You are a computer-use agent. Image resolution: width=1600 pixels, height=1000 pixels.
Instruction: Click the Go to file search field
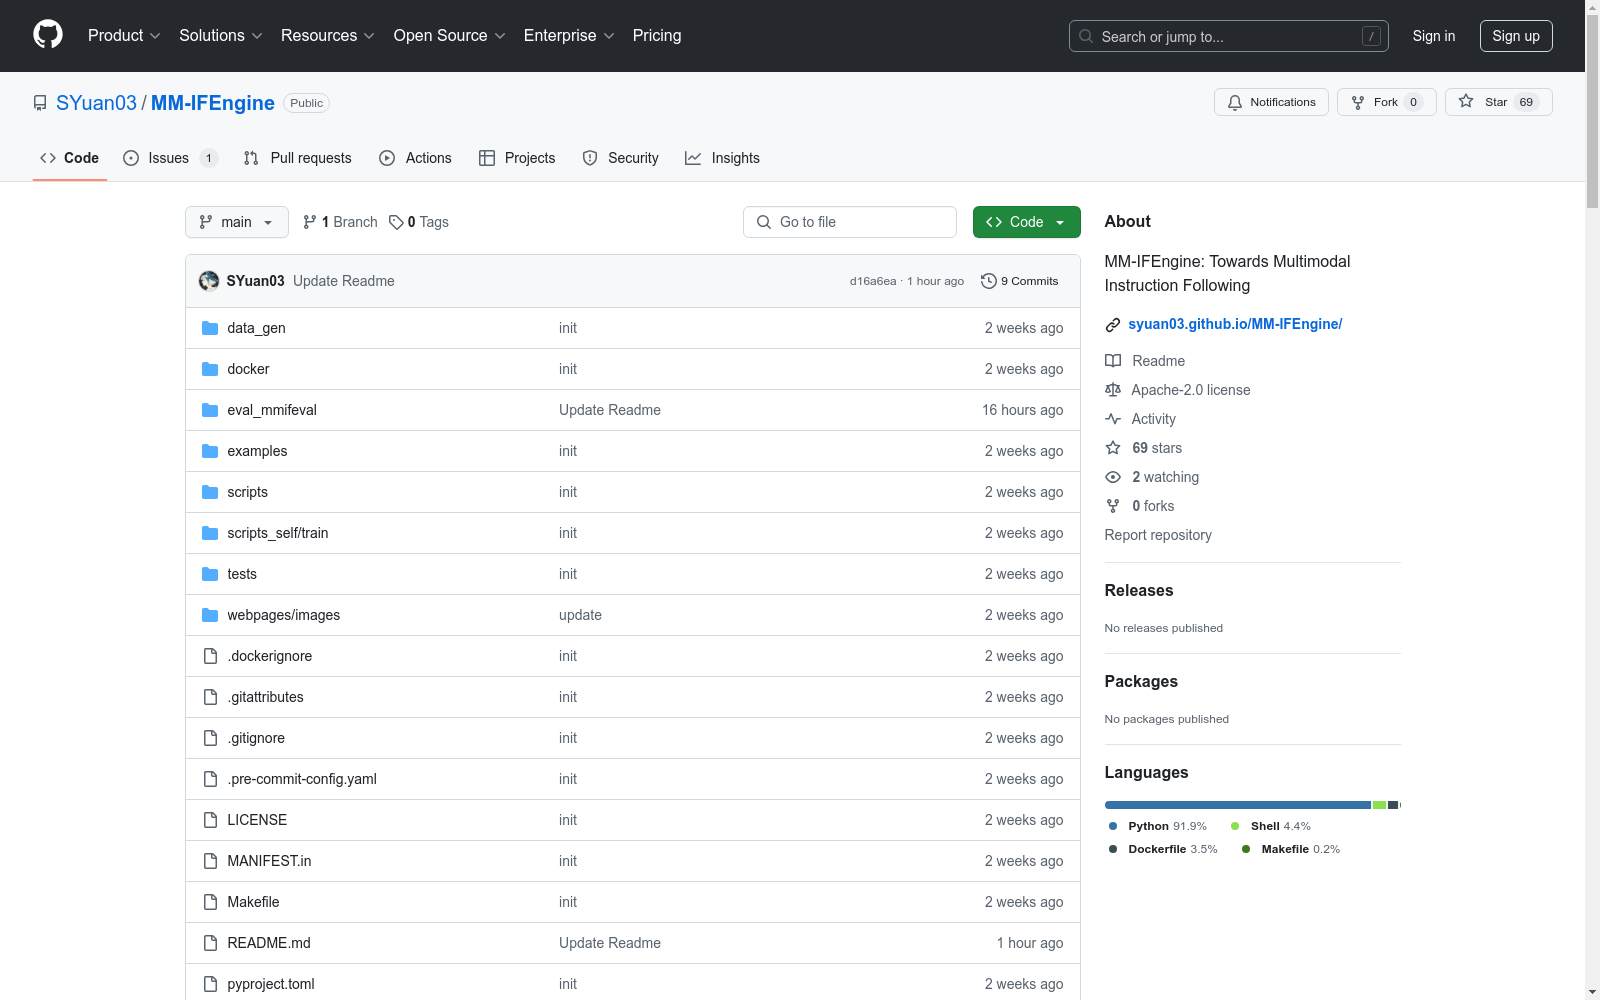click(850, 222)
